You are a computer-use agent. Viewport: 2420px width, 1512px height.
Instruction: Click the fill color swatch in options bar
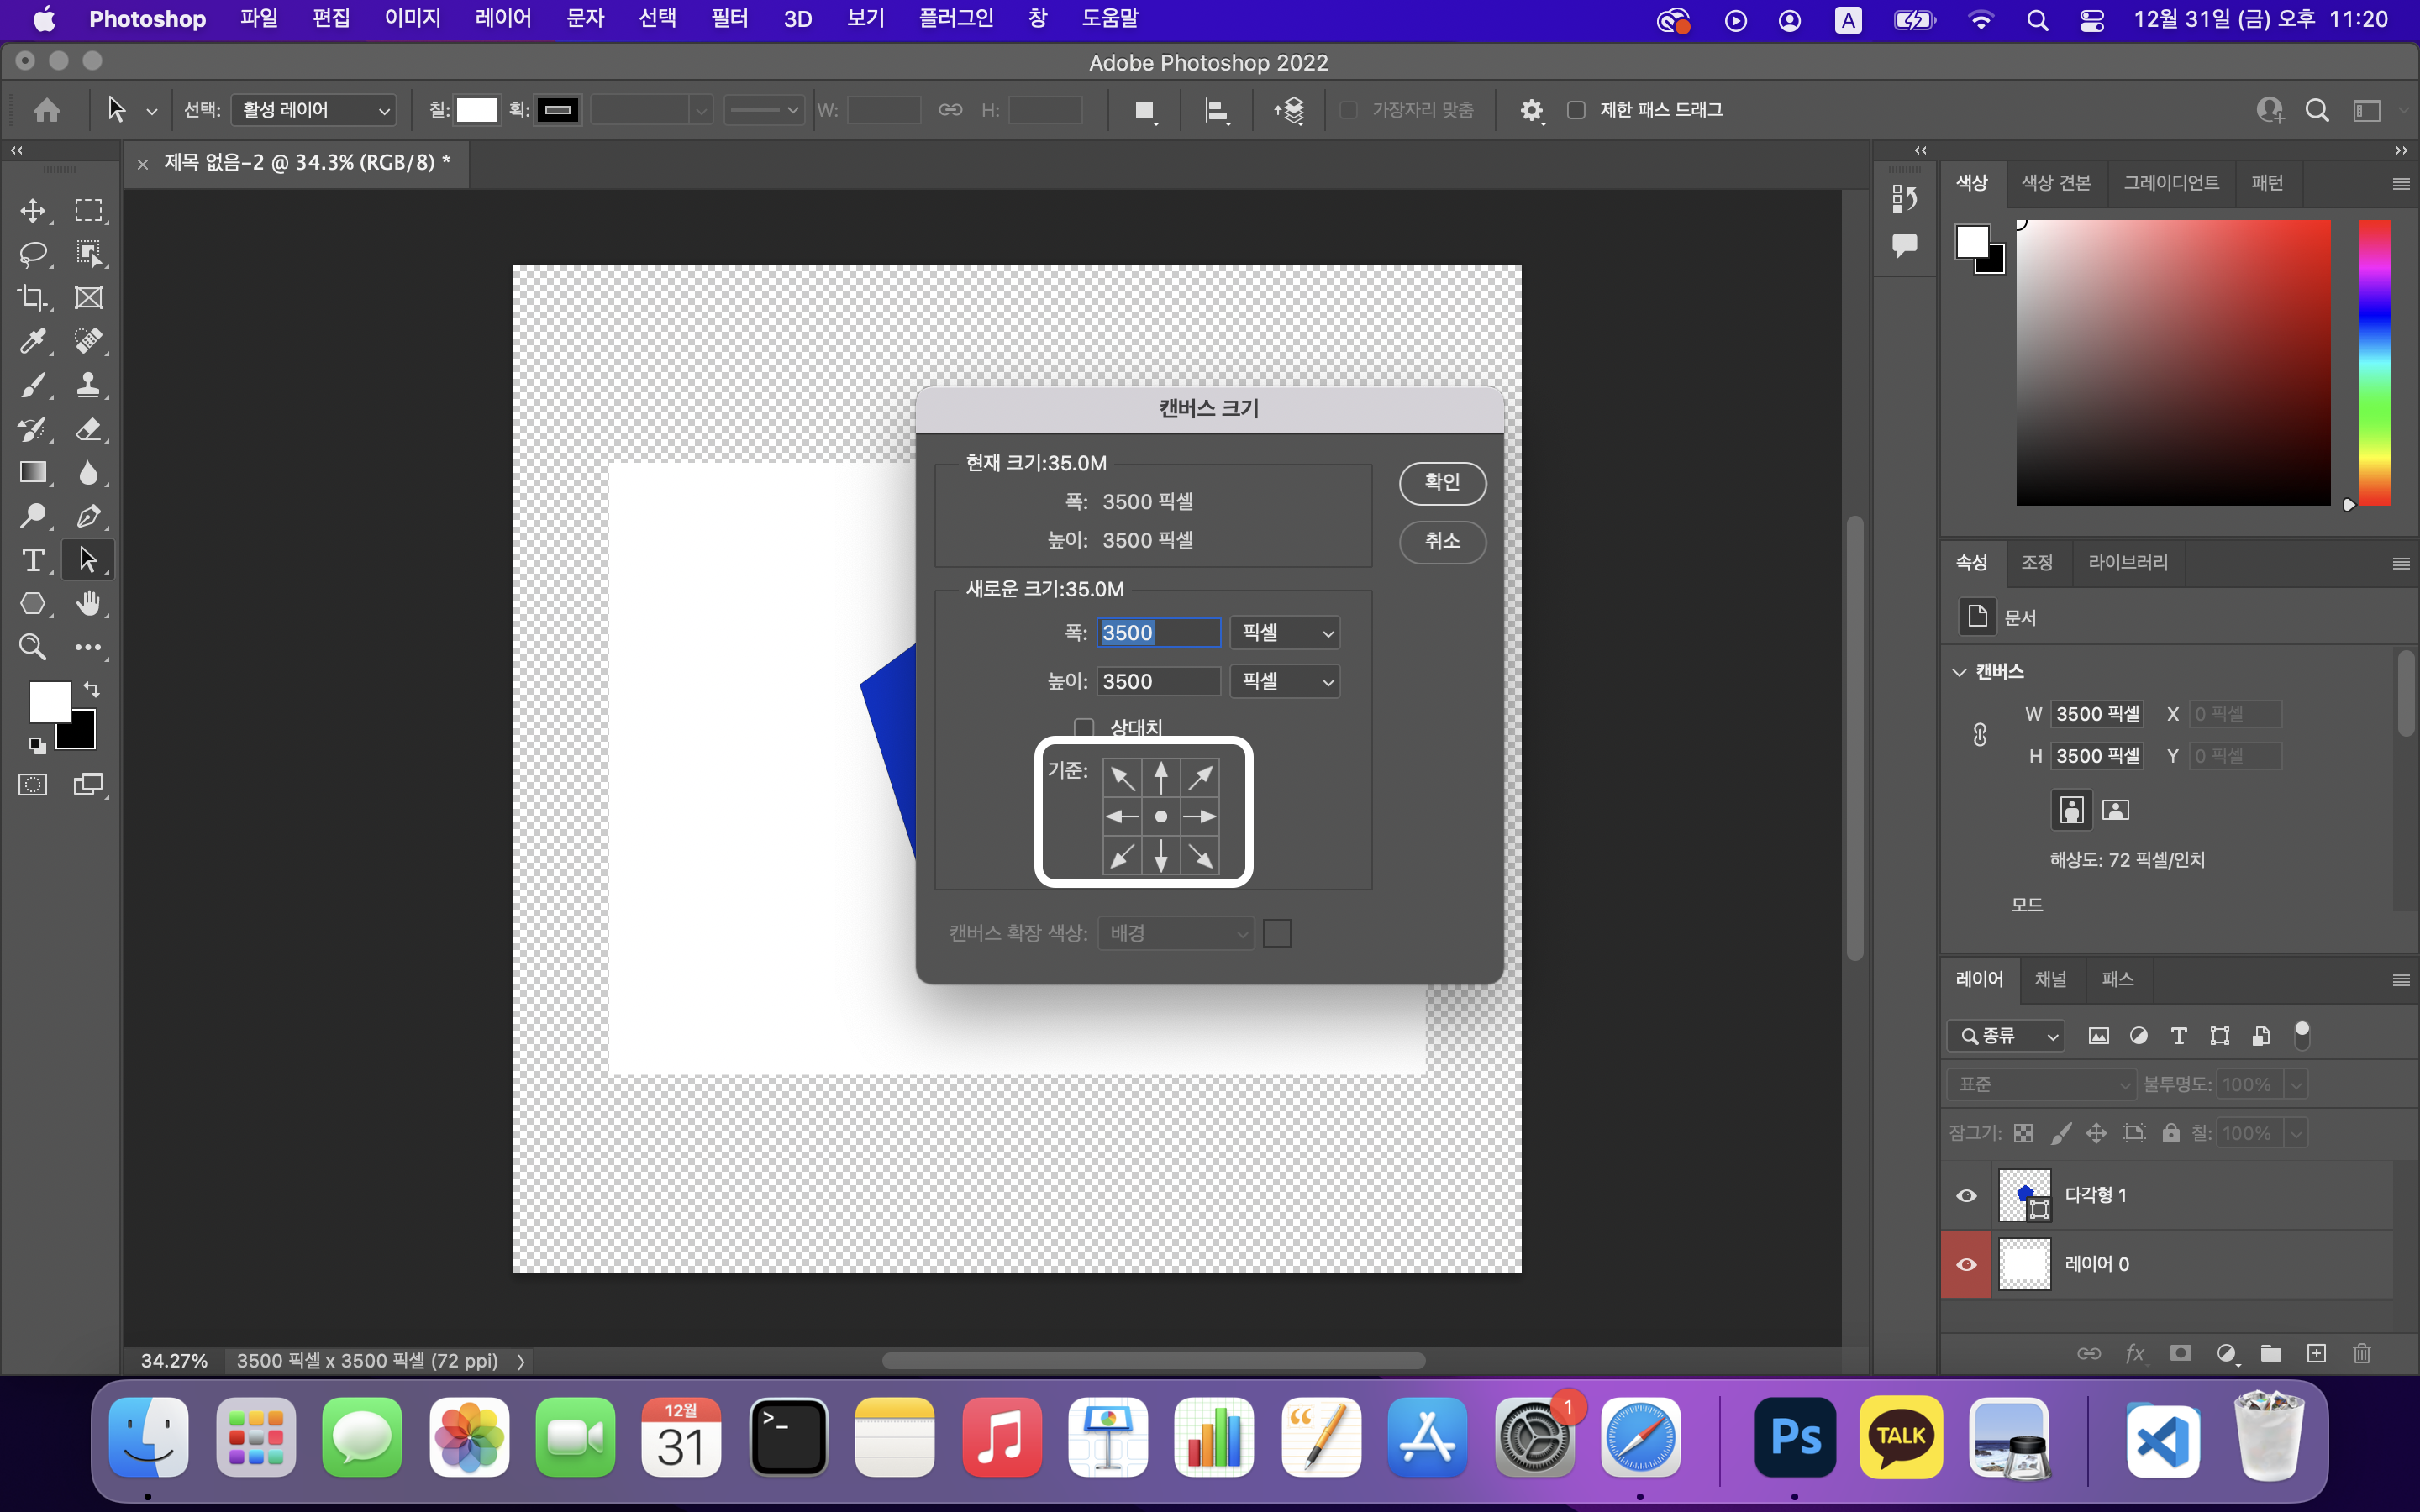click(477, 110)
